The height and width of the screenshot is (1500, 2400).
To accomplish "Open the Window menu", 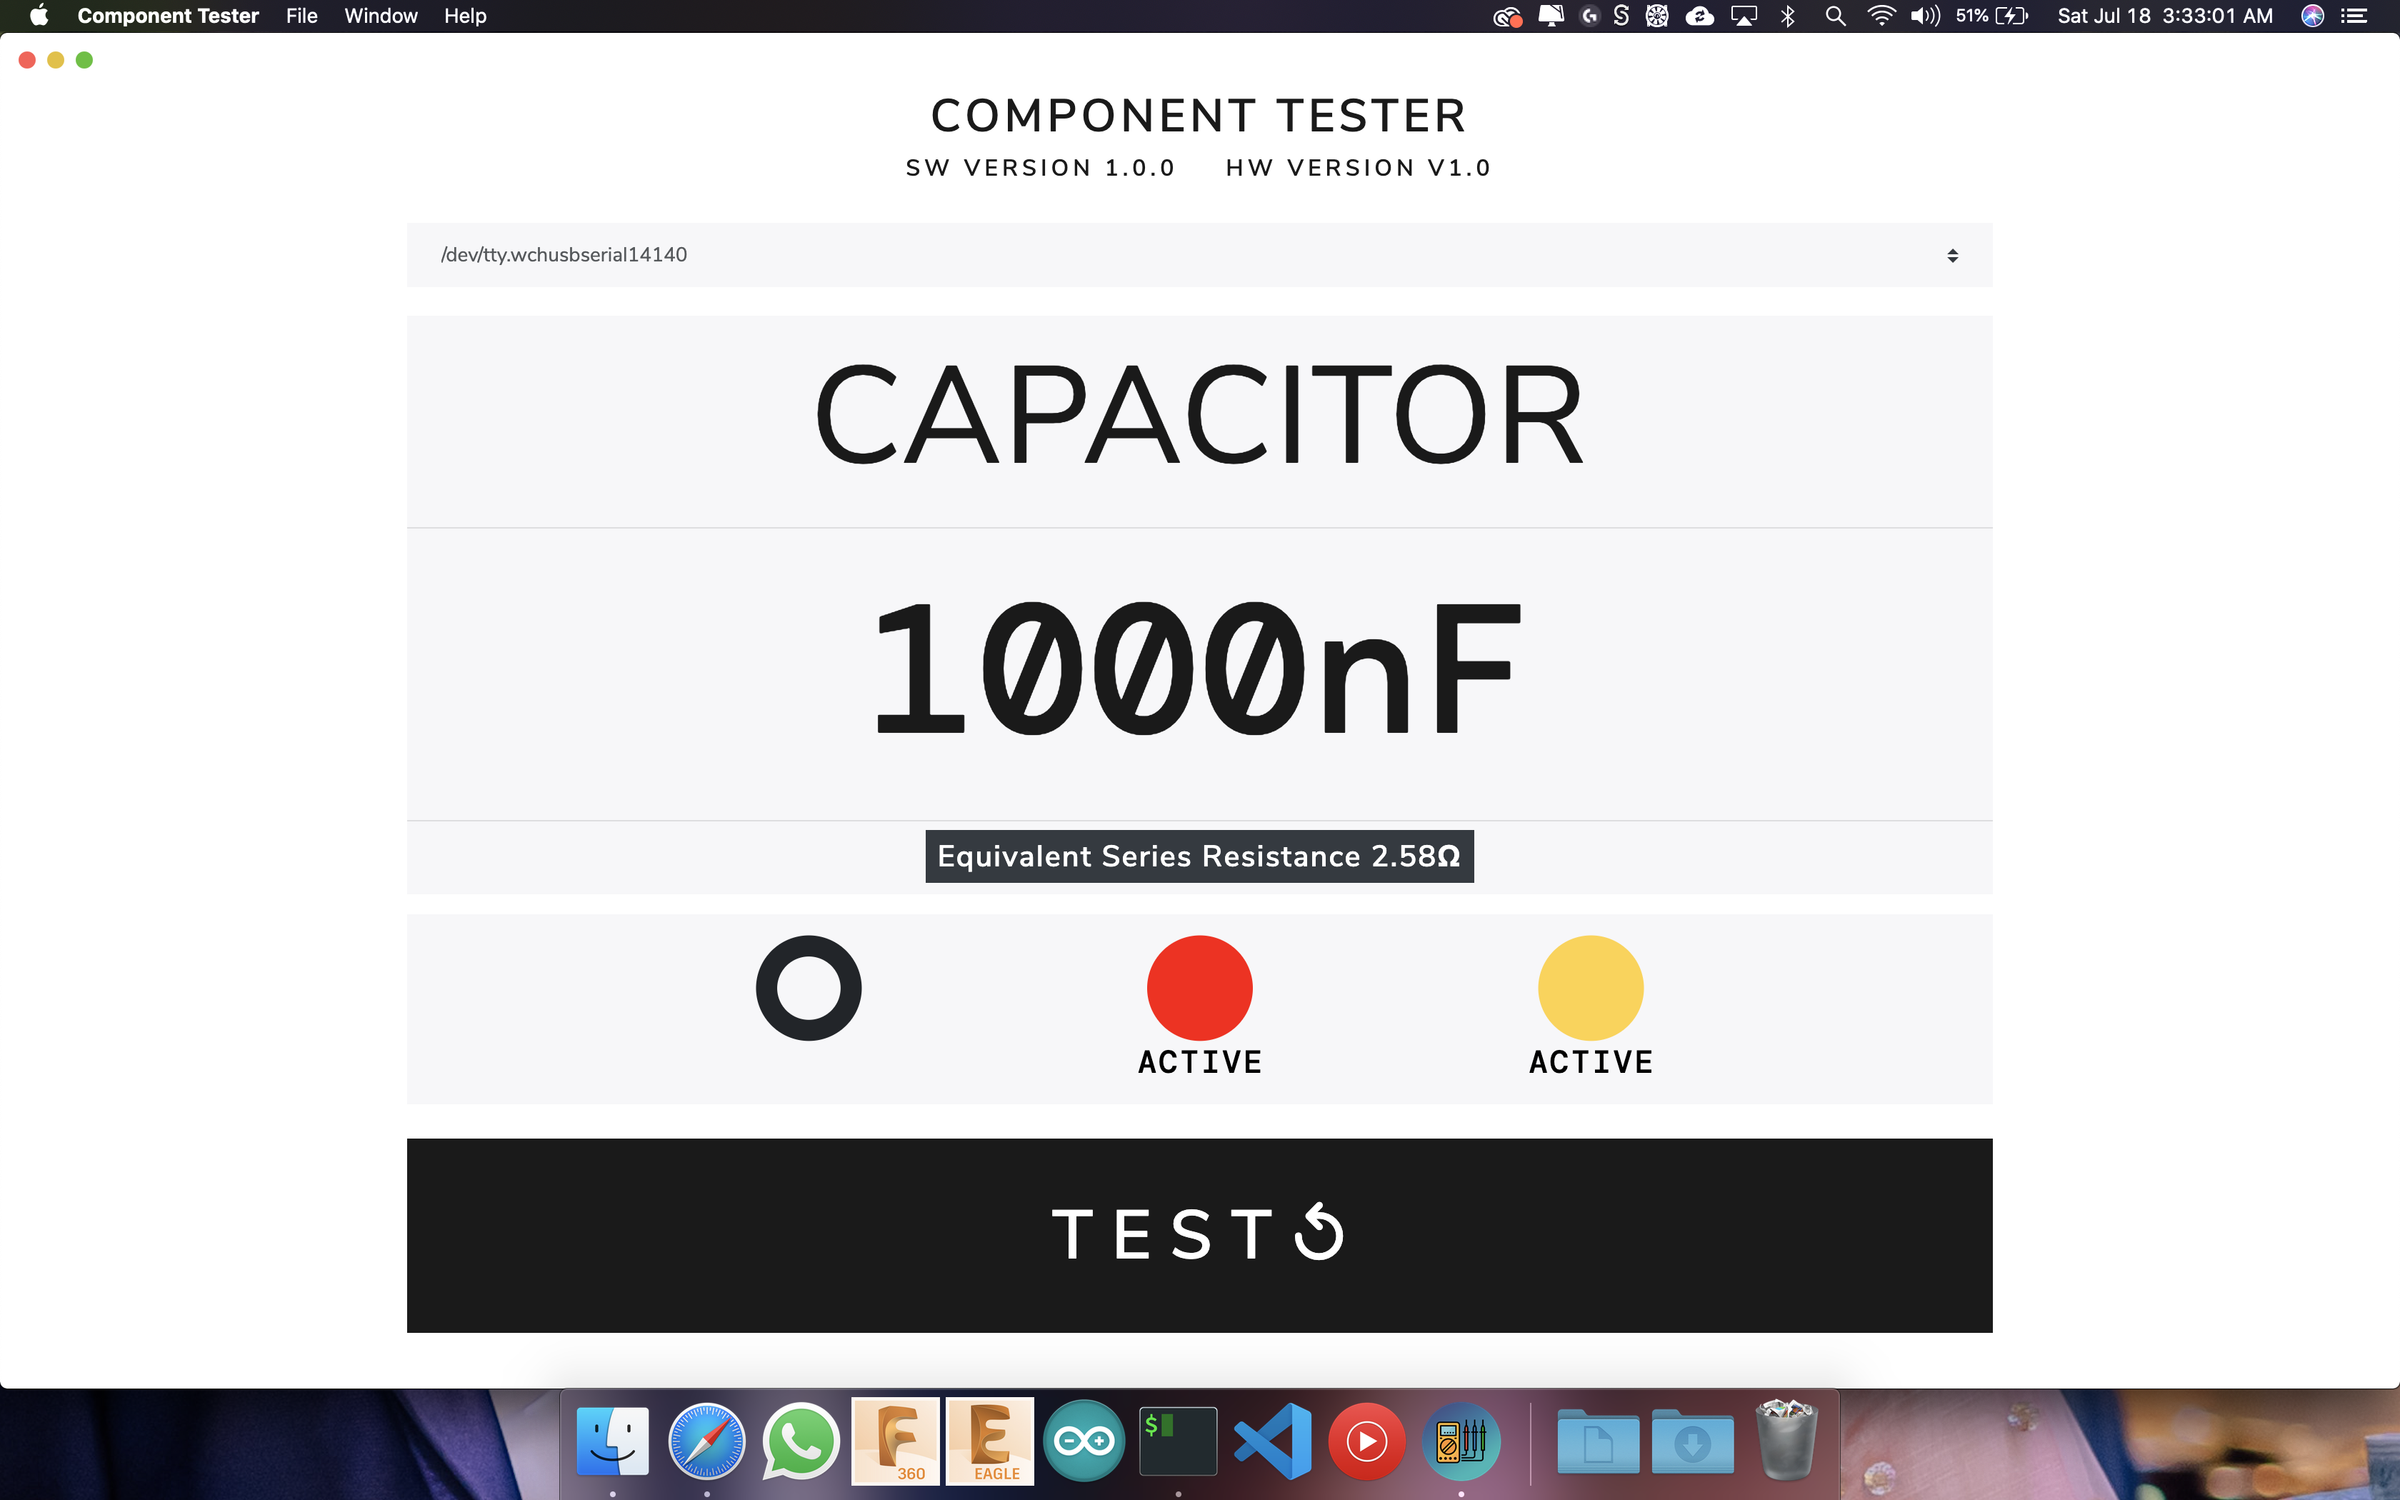I will click(x=380, y=16).
